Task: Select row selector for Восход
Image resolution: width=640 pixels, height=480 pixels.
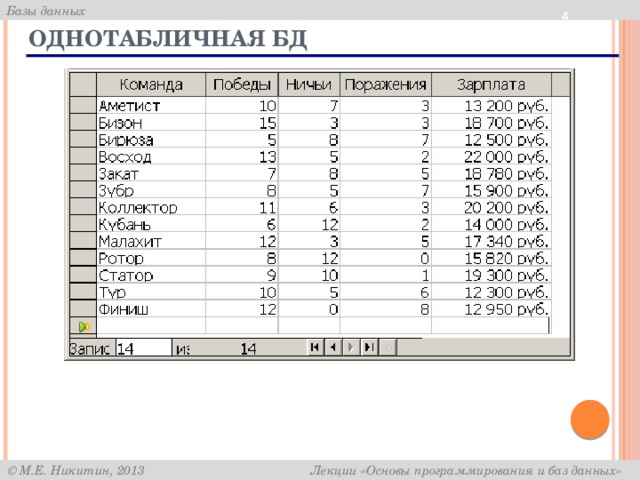Action: 83,156
